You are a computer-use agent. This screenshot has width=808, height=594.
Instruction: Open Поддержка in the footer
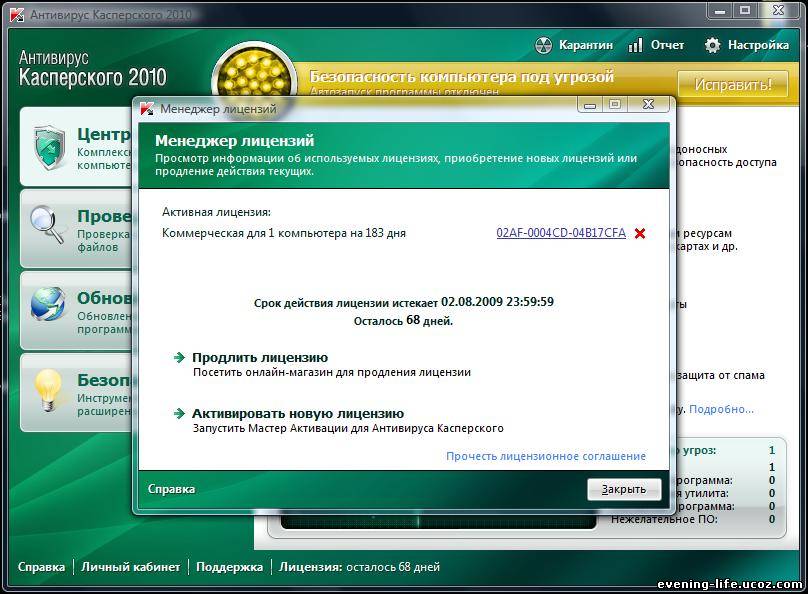(229, 567)
